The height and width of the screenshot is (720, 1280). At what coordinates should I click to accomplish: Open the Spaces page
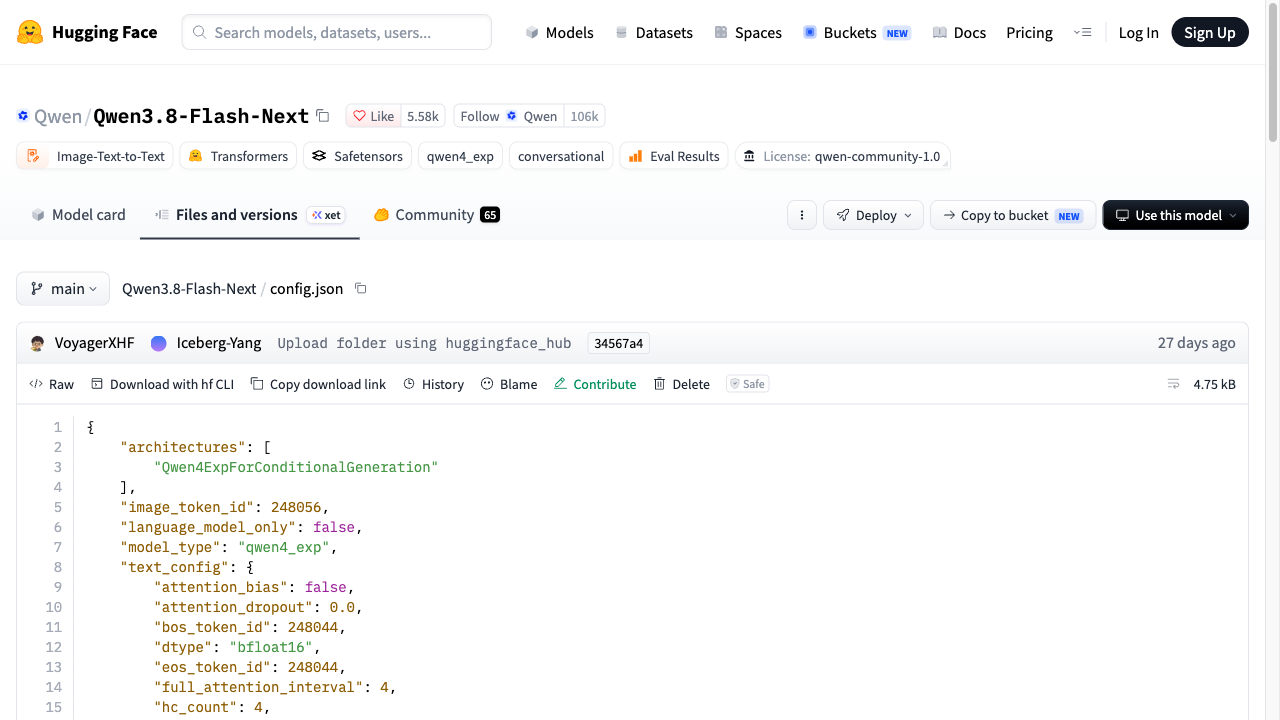tap(748, 32)
